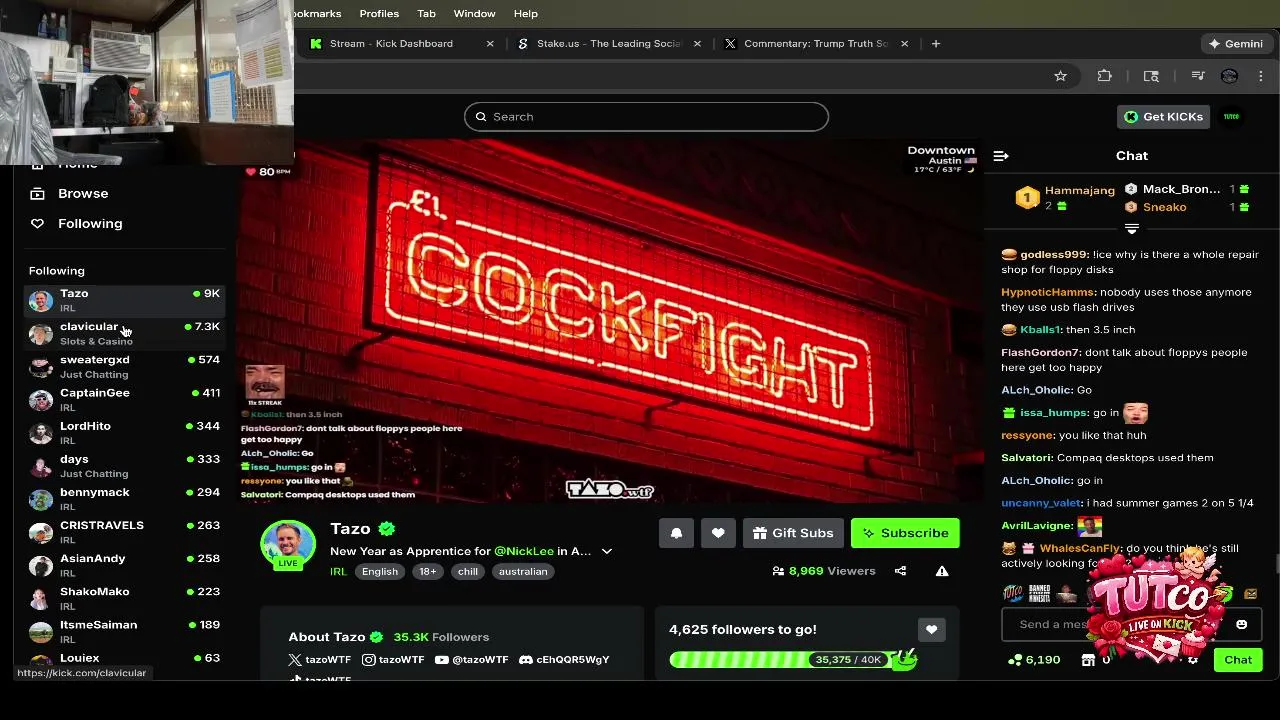This screenshot has width=1280, height=720.
Task: Open Hammajang in the gift leaderboard
Action: click(1079, 190)
